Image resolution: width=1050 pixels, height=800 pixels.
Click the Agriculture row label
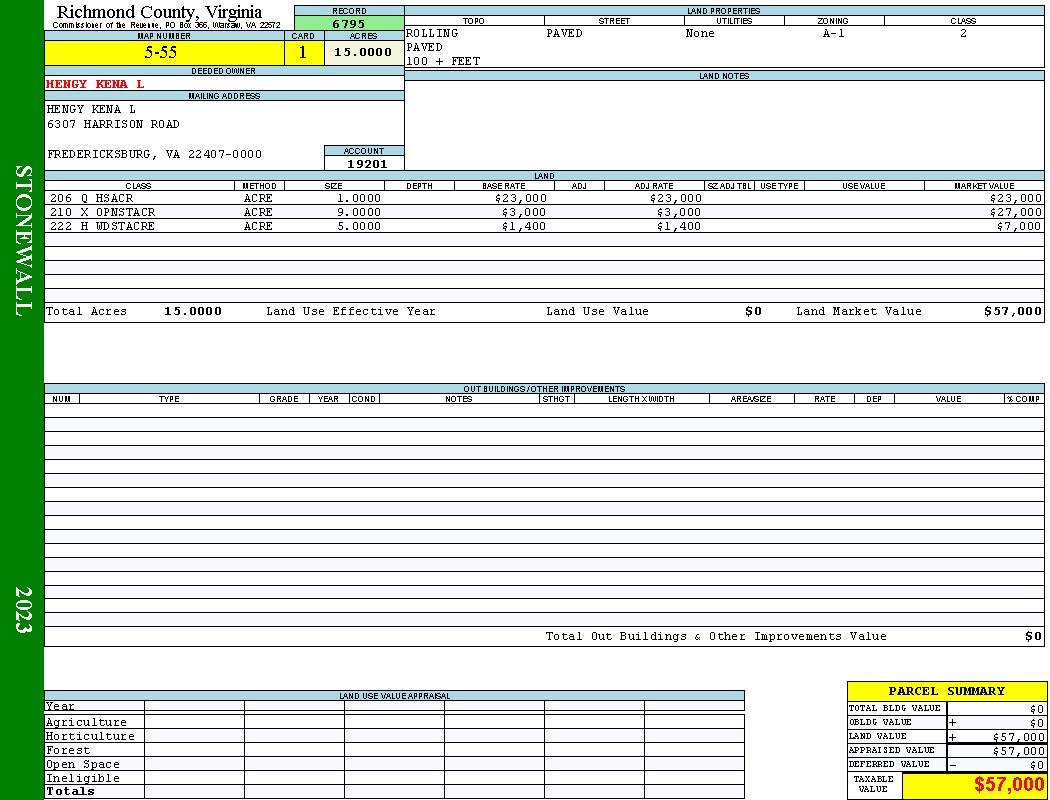point(86,722)
